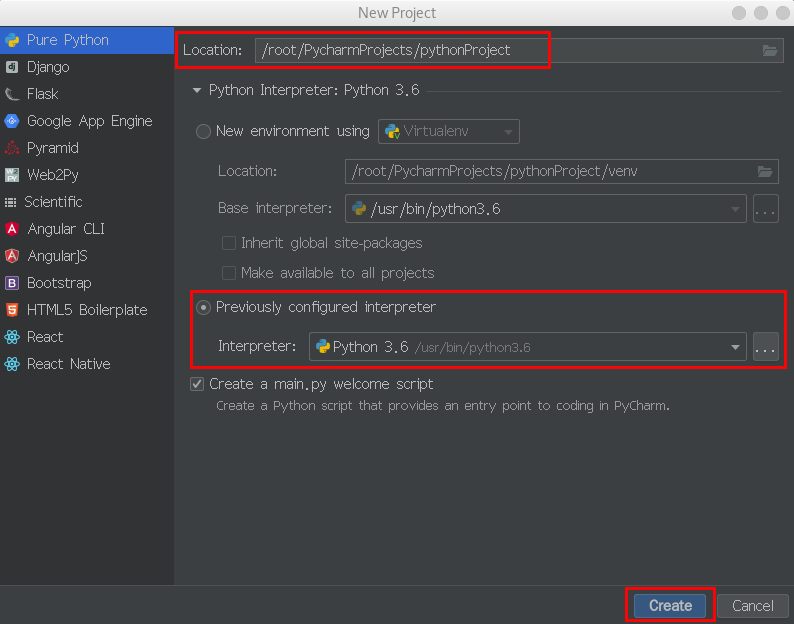Open the Interpreter Python 3.6 dropdown
Image resolution: width=794 pixels, height=624 pixels.
(527, 347)
